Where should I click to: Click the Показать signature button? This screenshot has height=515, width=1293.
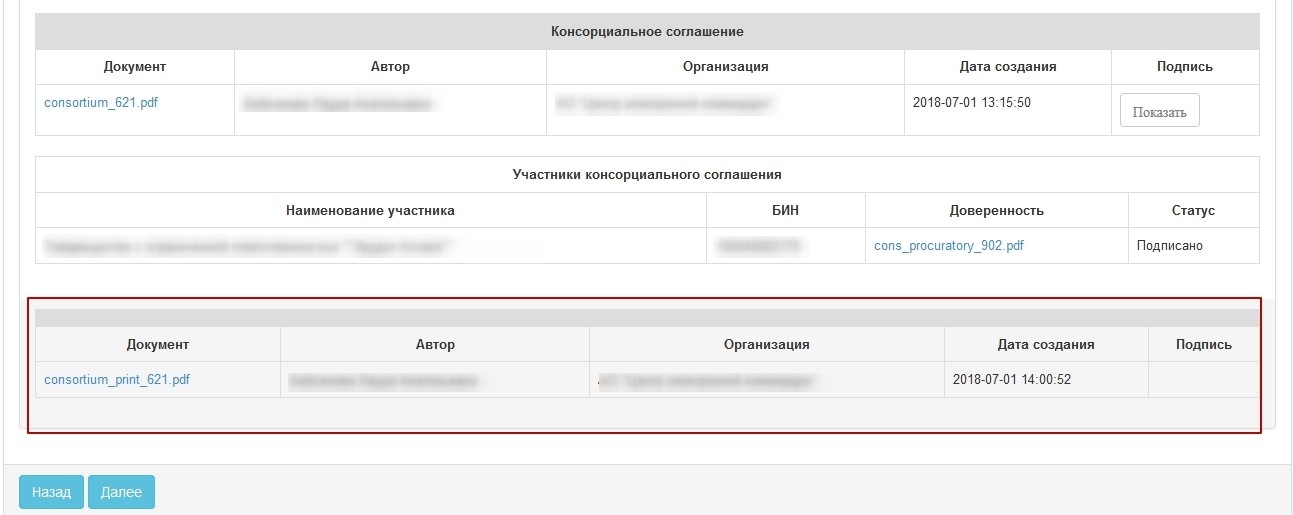tap(1159, 112)
